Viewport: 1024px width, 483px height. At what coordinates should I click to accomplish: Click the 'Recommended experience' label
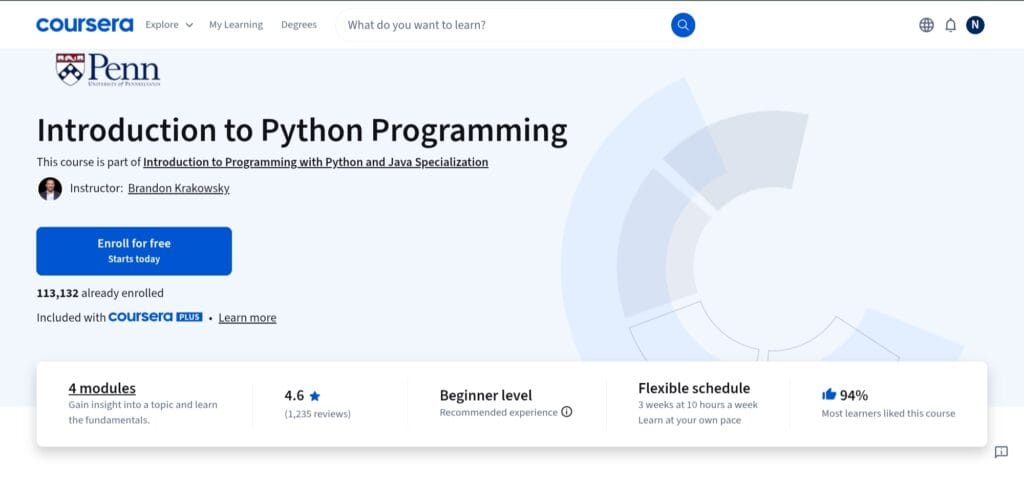pyautogui.click(x=499, y=413)
